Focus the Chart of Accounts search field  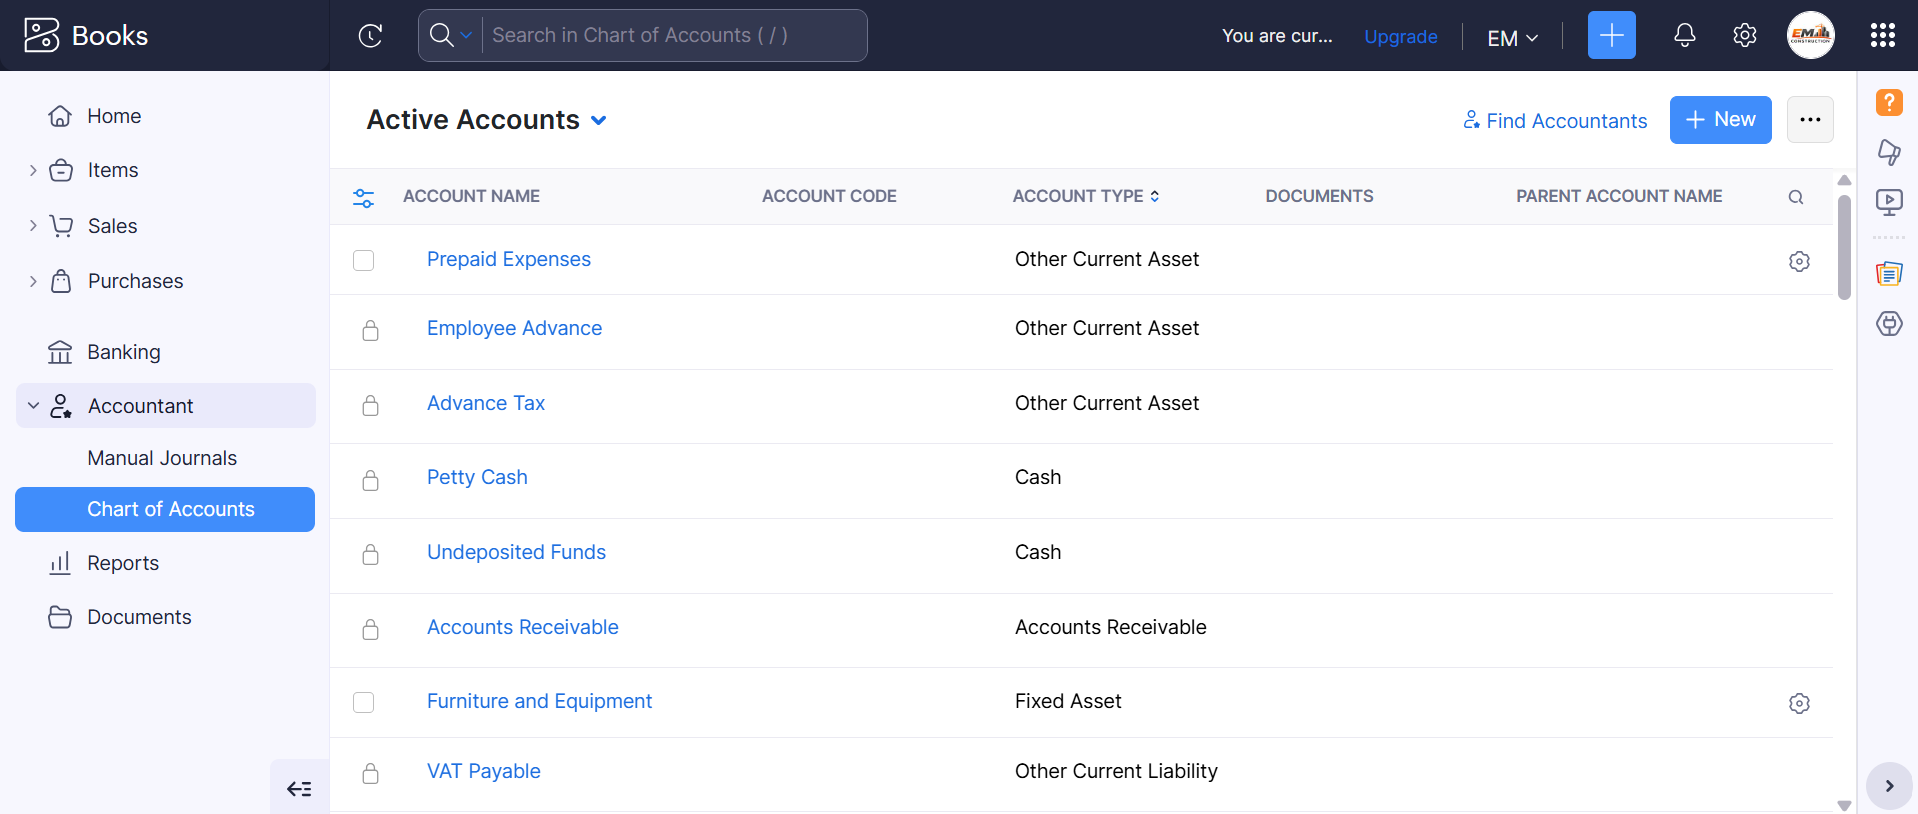click(675, 36)
